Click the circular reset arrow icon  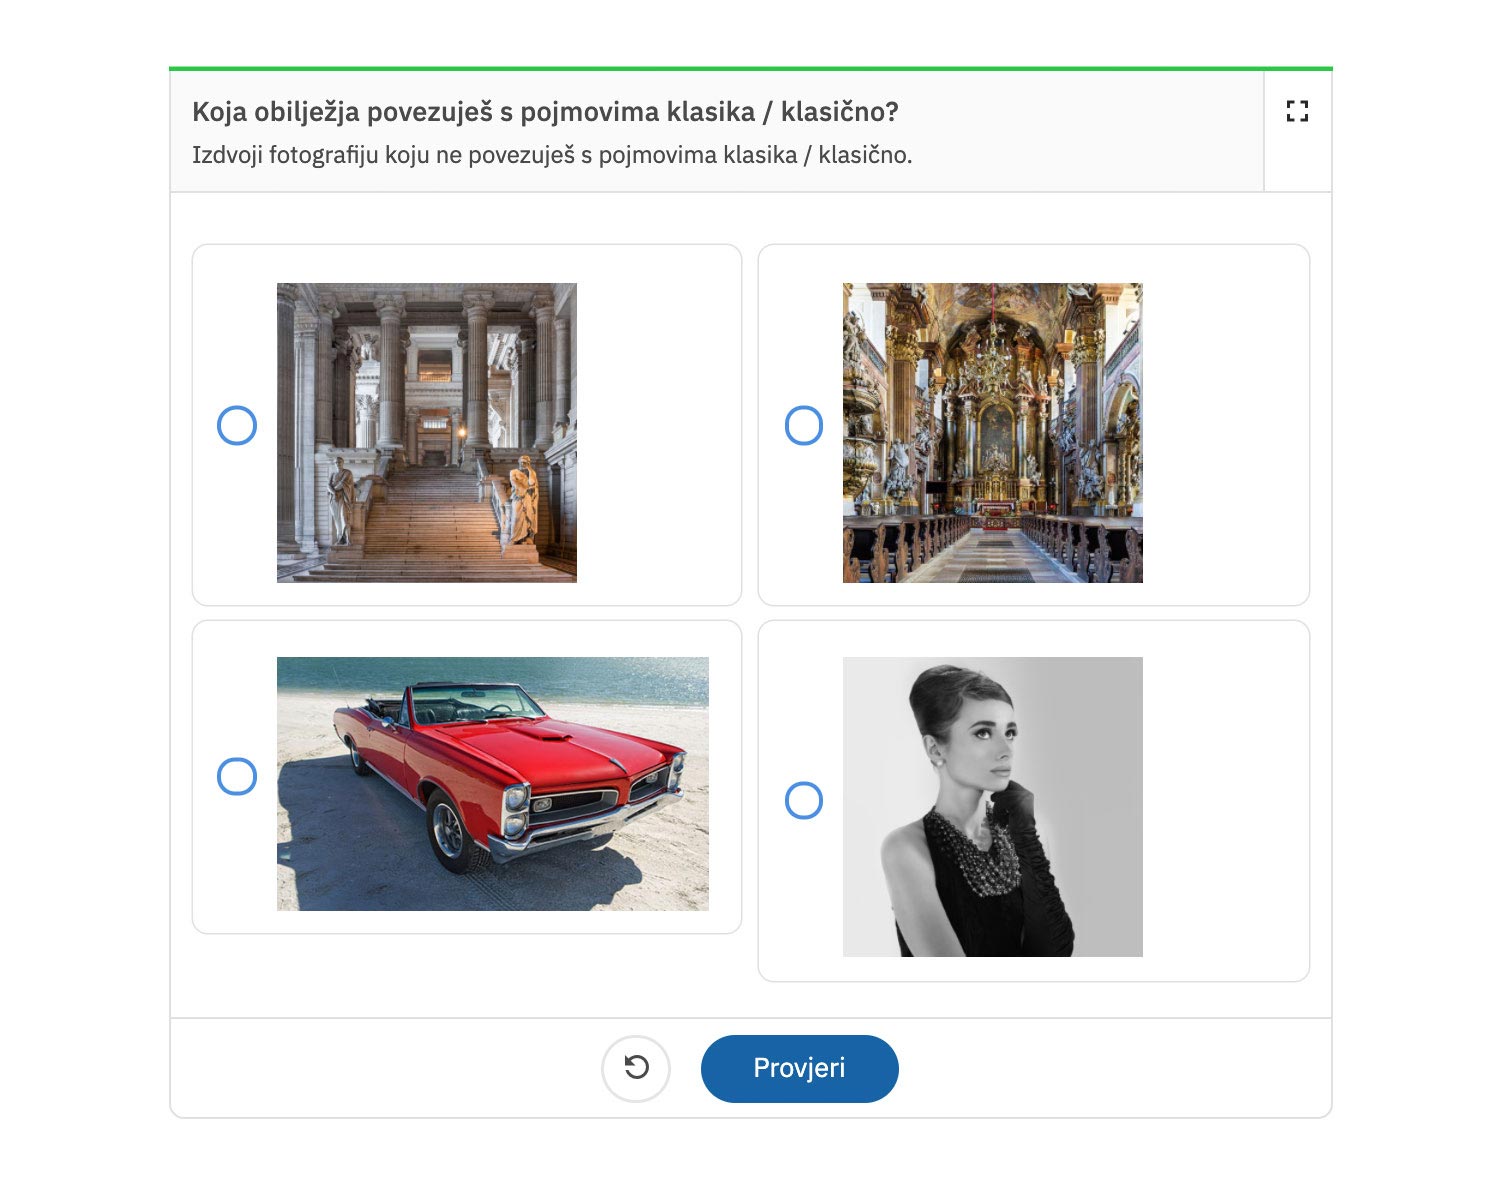[636, 1068]
